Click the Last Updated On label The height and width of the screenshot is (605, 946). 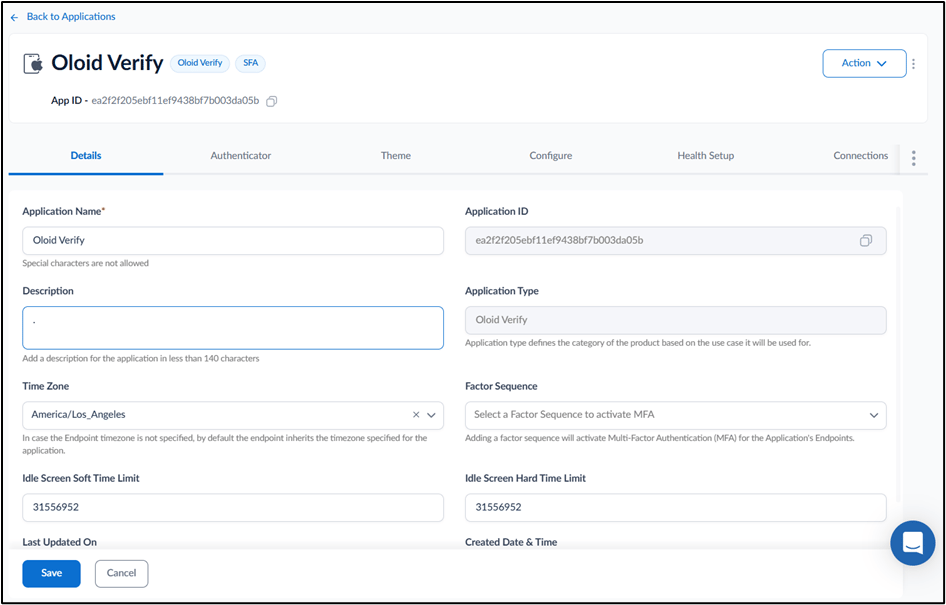60,542
